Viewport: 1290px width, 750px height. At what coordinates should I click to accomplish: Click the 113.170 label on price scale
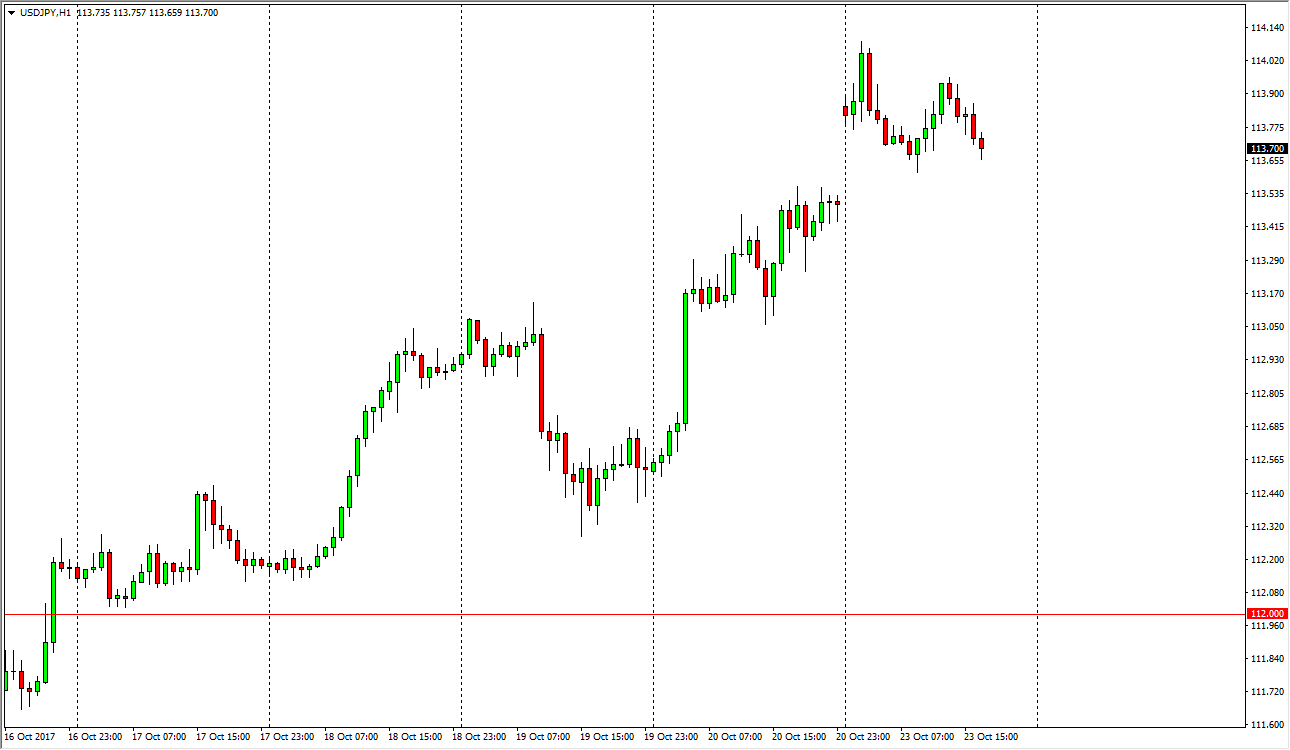pyautogui.click(x=1266, y=294)
